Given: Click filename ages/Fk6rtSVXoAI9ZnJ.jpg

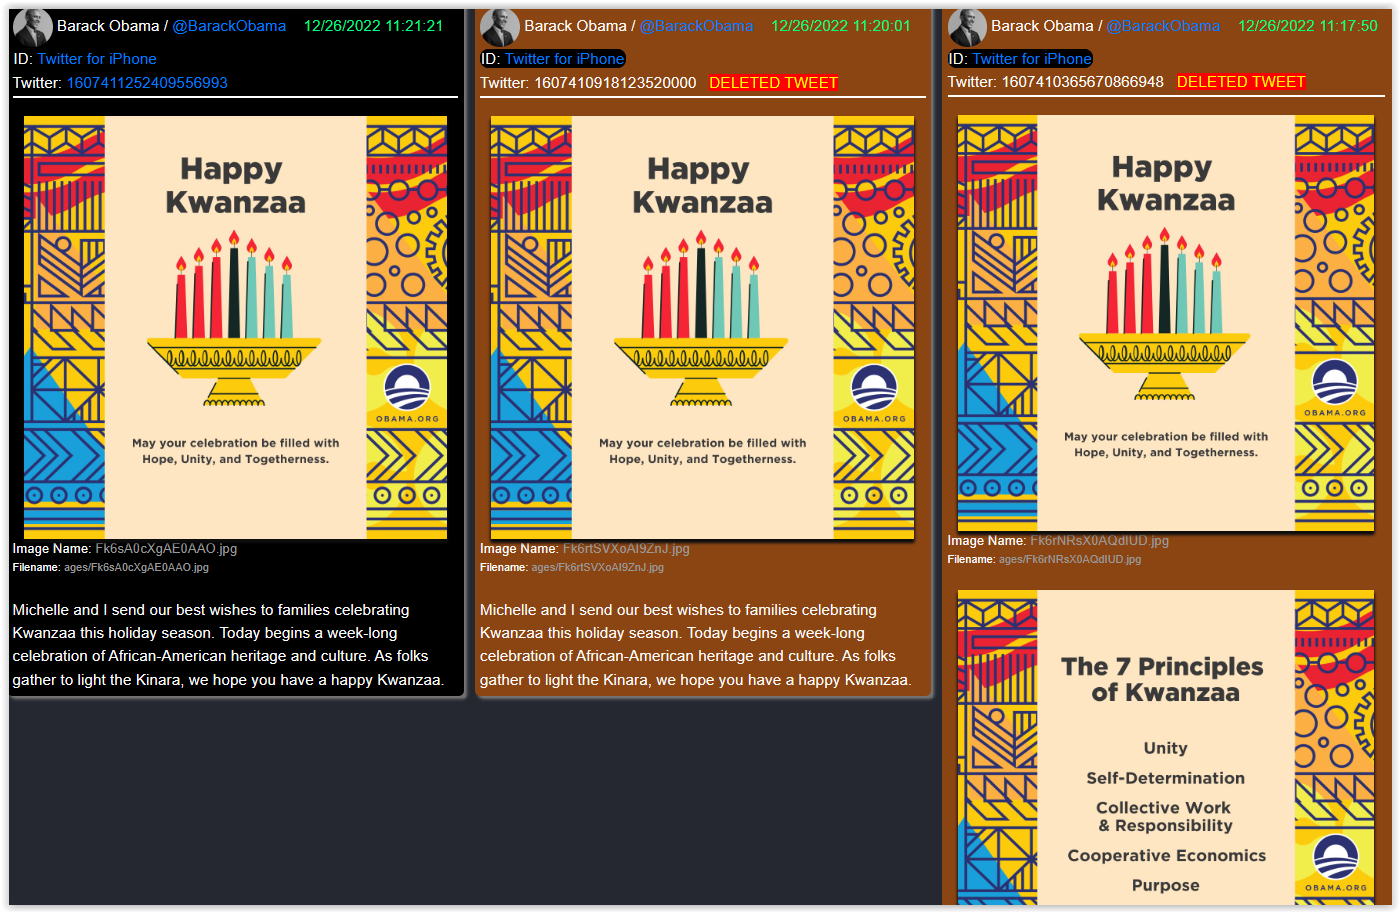Looking at the screenshot, I should click(x=597, y=567).
